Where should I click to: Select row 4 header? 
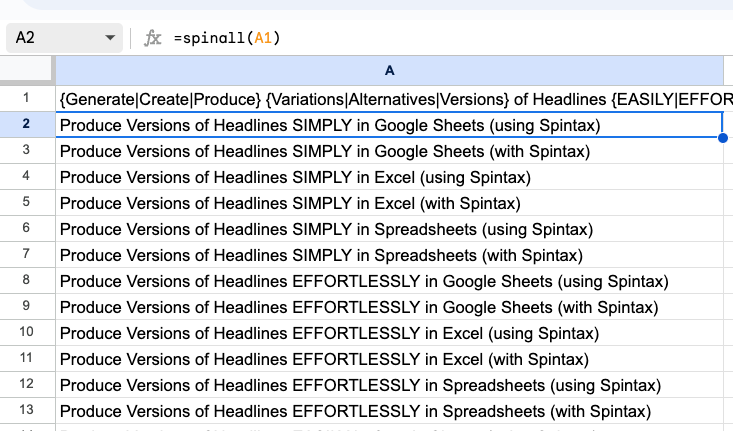point(27,176)
